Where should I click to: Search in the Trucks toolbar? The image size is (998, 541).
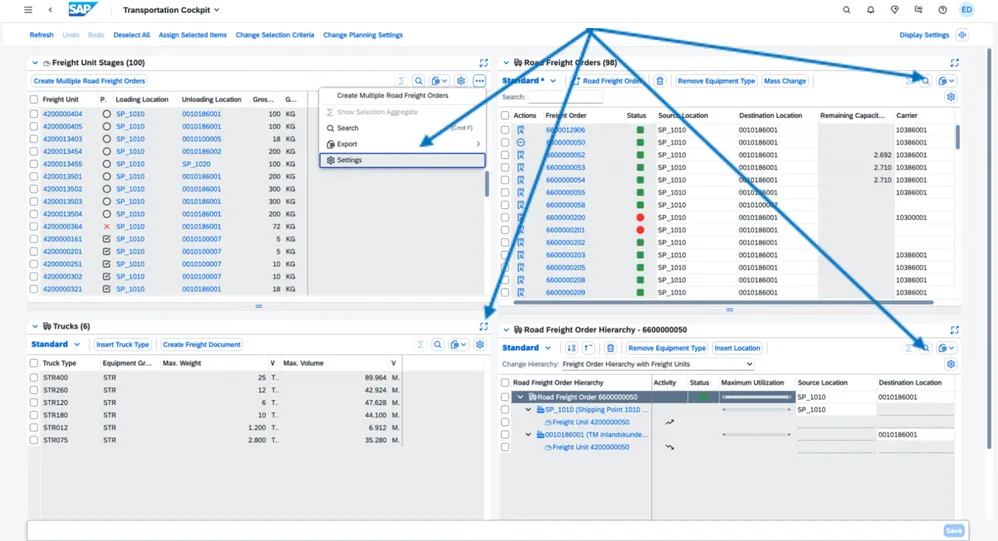pyautogui.click(x=438, y=344)
